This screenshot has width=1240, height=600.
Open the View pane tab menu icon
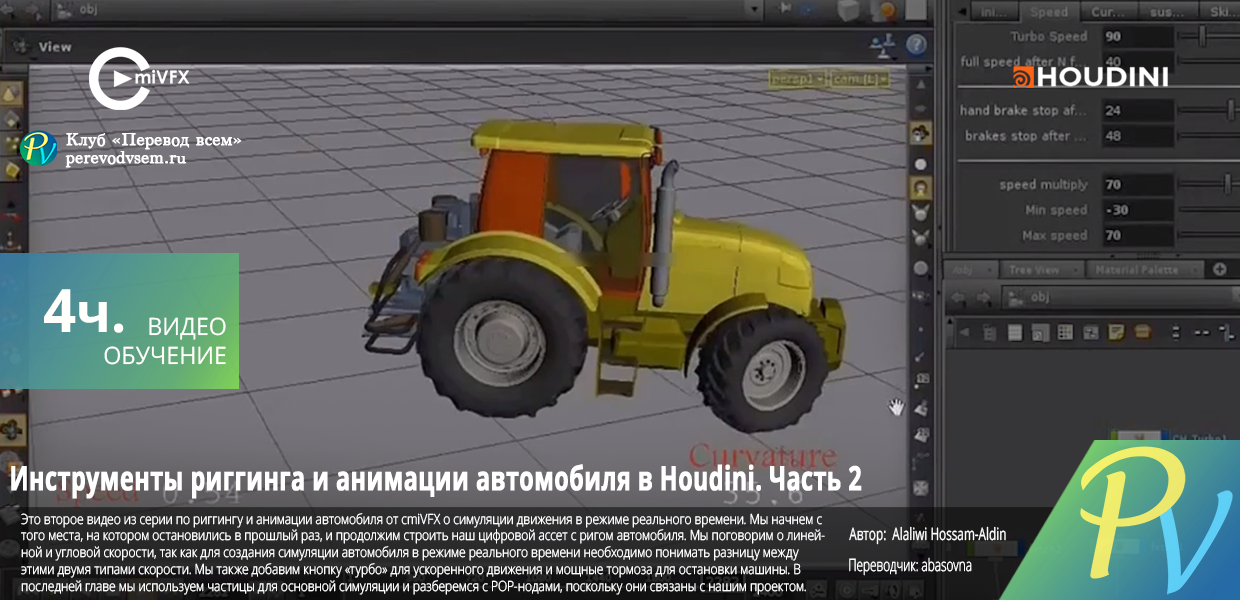click(x=20, y=46)
